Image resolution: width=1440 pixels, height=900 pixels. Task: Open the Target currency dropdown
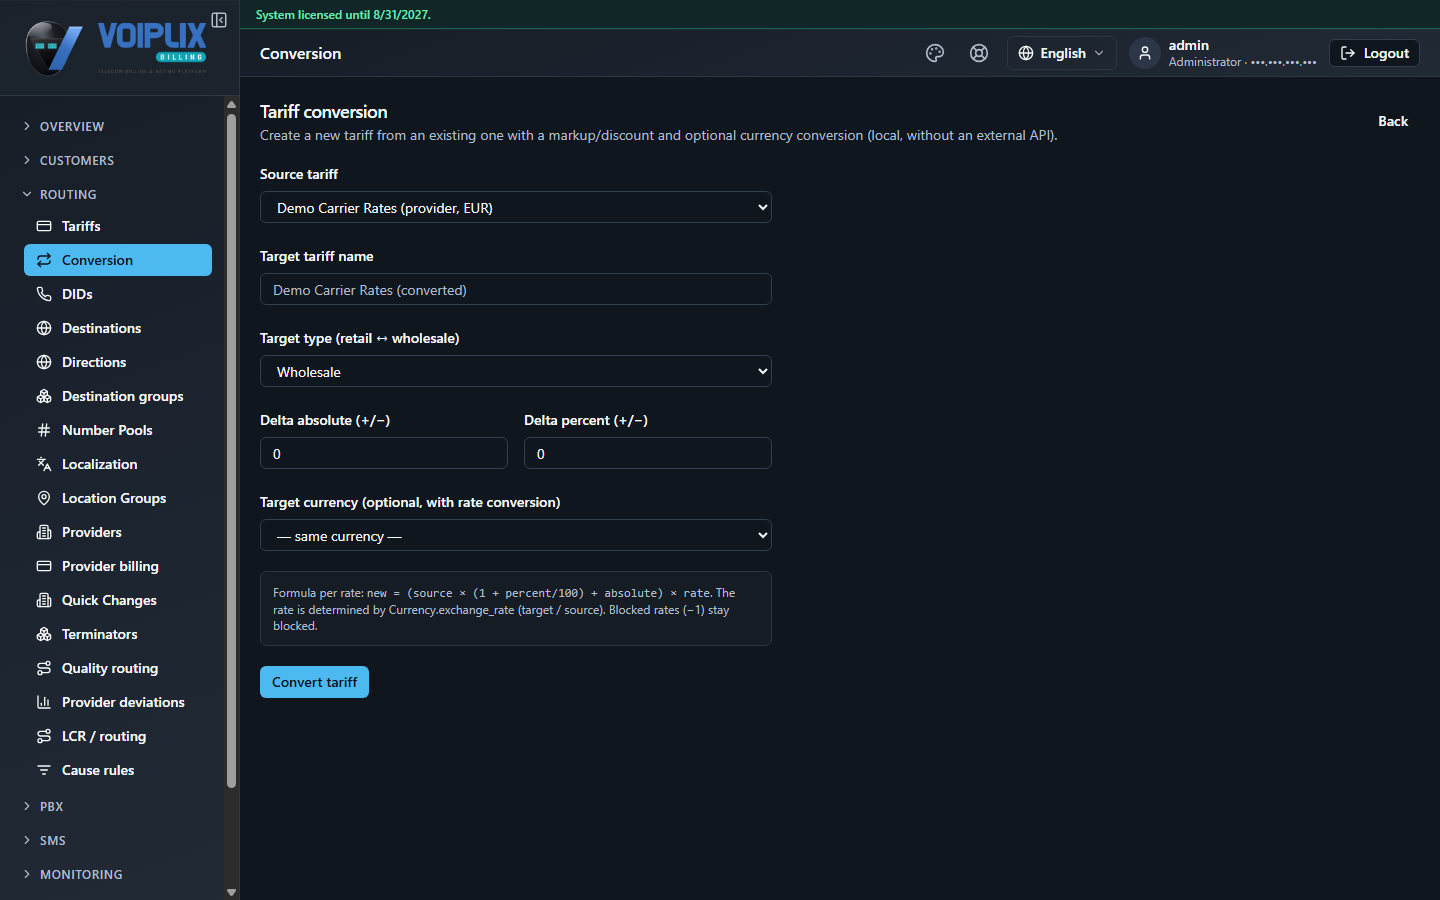coord(516,535)
